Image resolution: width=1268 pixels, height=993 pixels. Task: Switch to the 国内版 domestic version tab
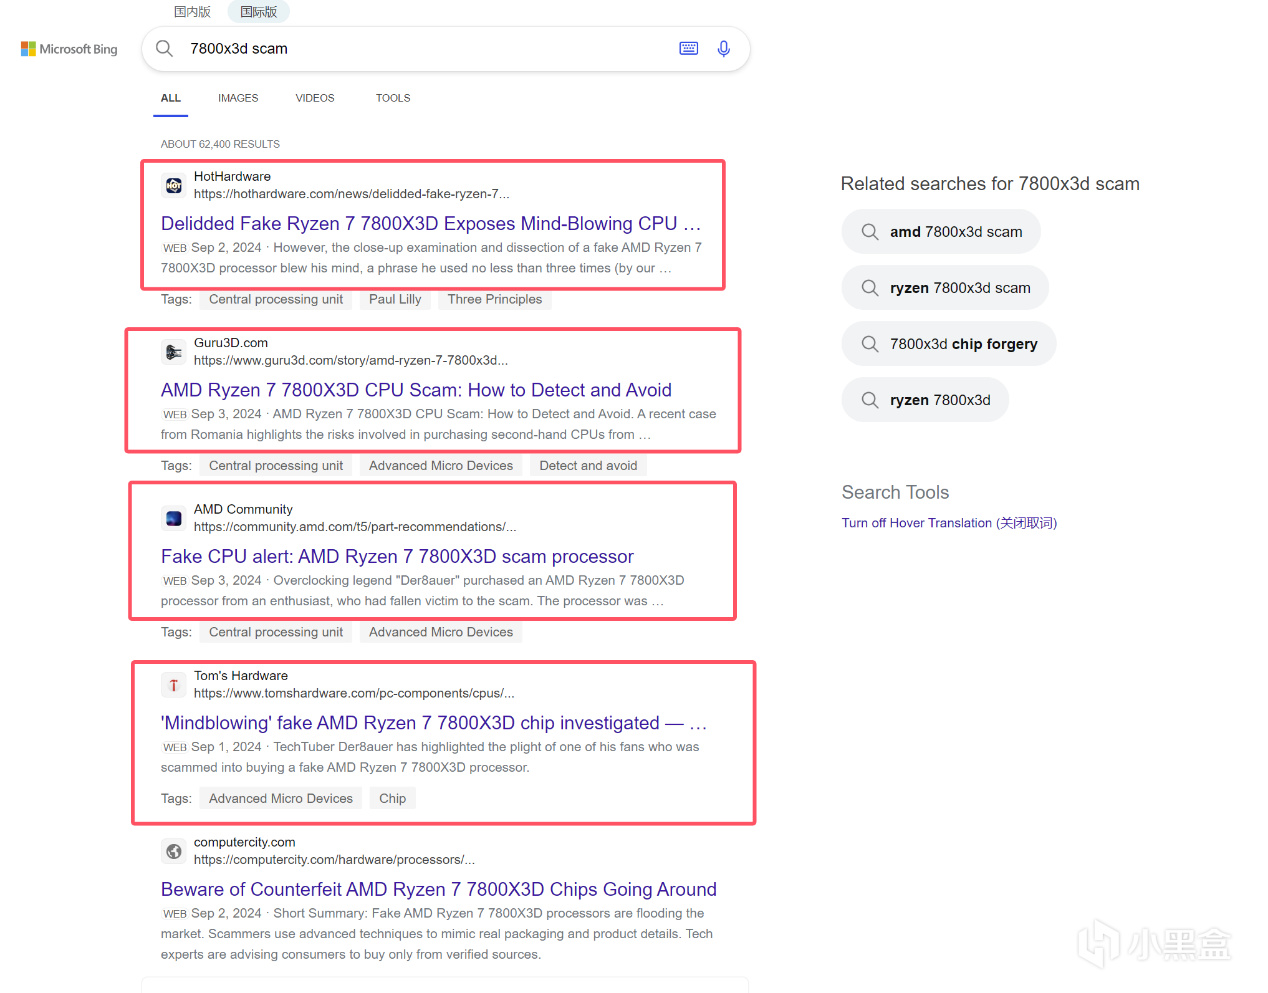pyautogui.click(x=192, y=12)
